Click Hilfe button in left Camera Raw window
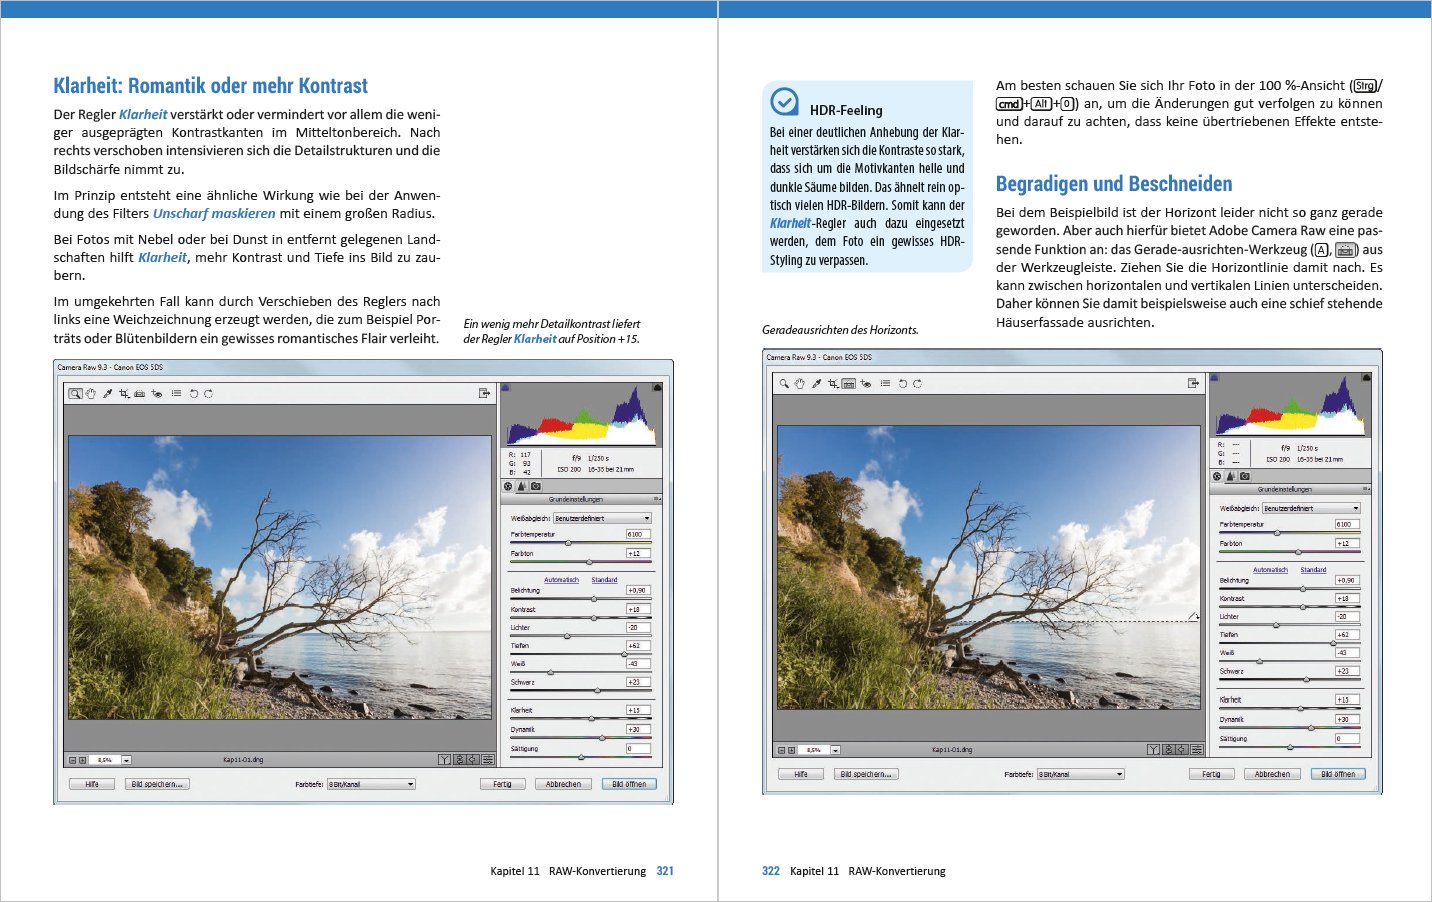Viewport: 1432px width, 902px height. 92,784
